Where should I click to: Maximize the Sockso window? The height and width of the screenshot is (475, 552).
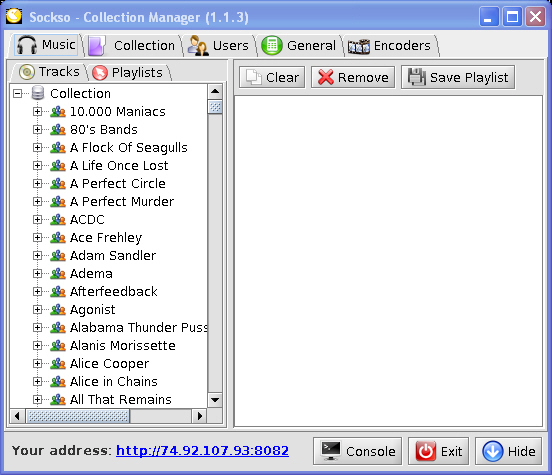(x=512, y=16)
